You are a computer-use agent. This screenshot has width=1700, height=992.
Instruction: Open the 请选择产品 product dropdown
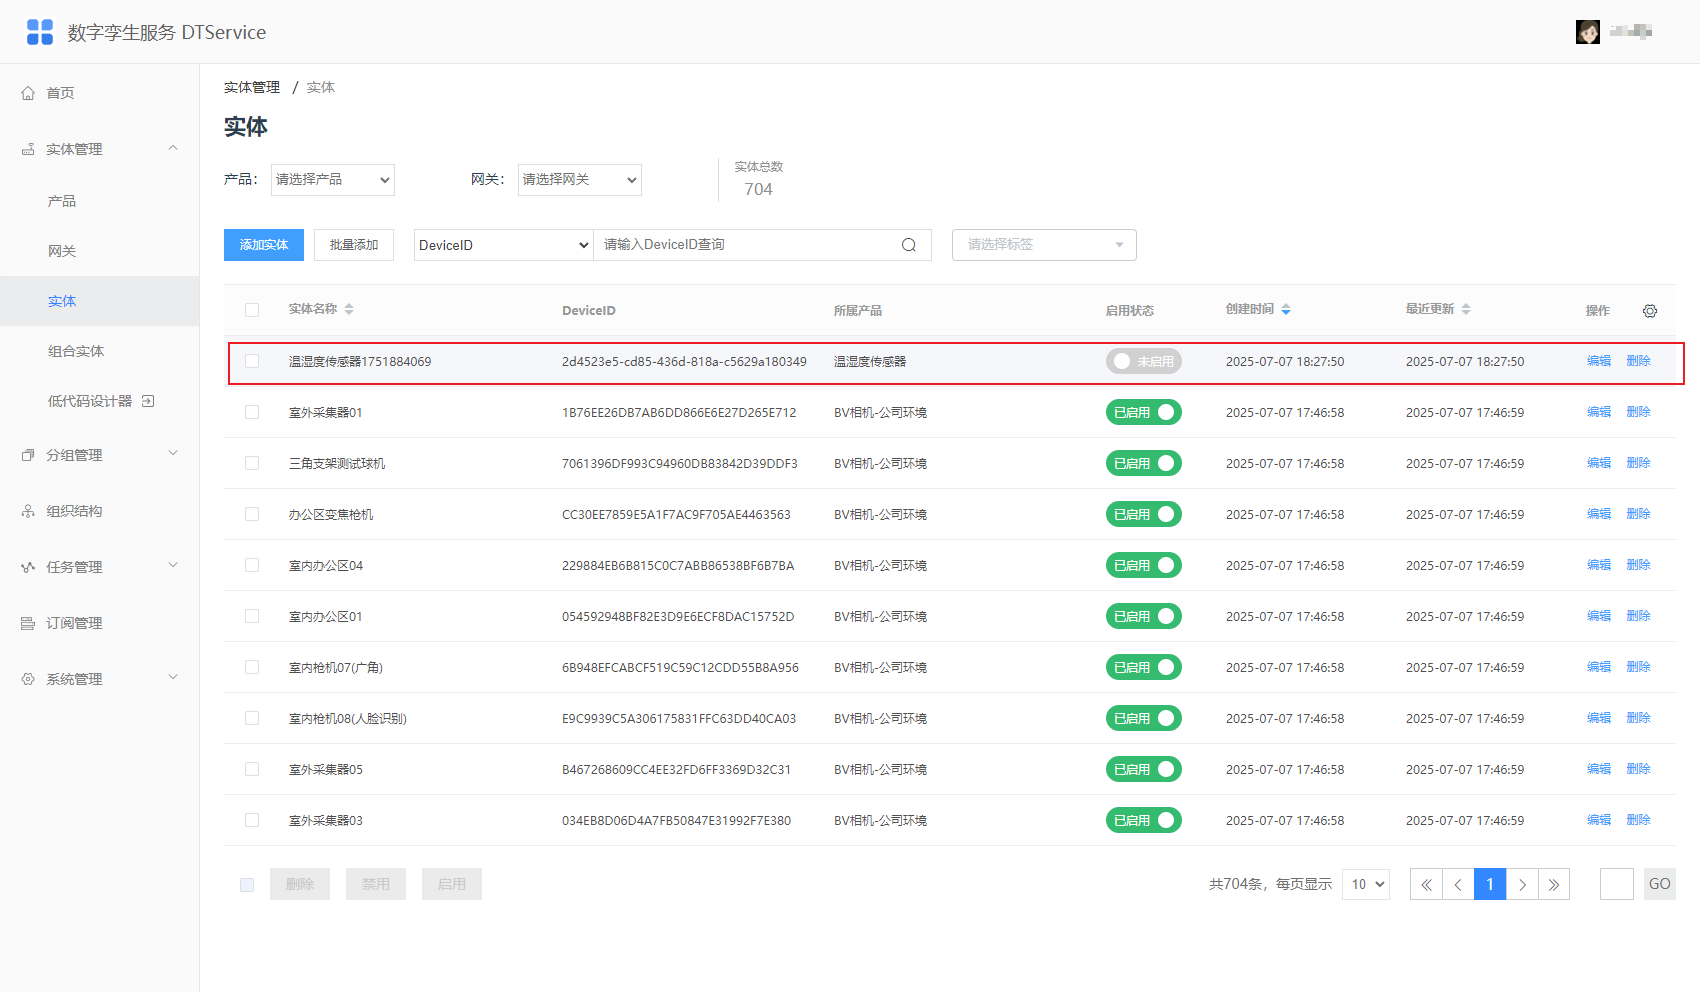click(x=333, y=180)
